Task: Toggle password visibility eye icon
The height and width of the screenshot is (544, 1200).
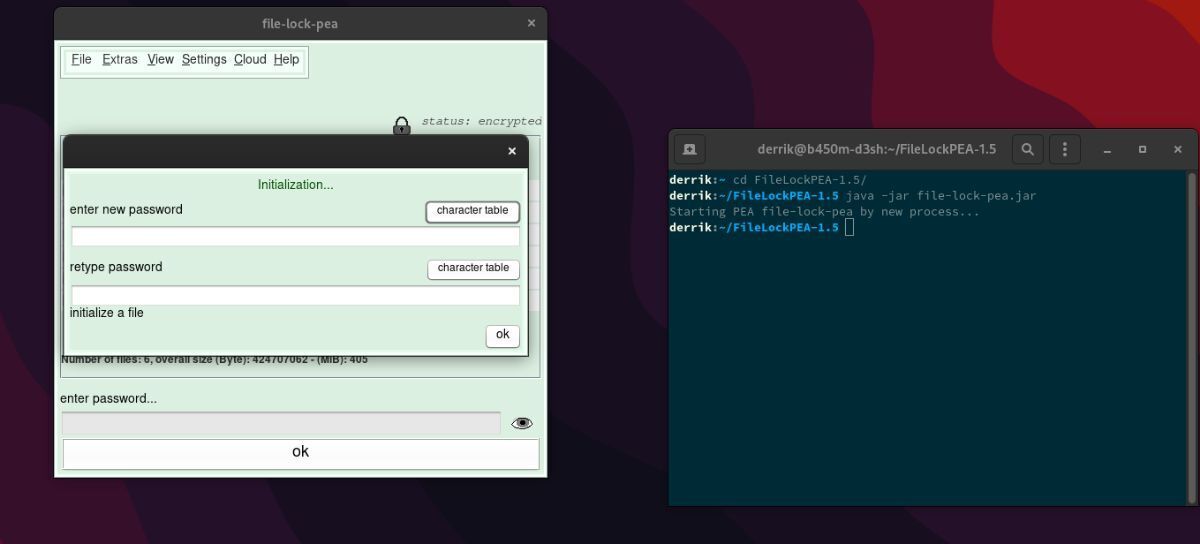Action: coord(522,423)
